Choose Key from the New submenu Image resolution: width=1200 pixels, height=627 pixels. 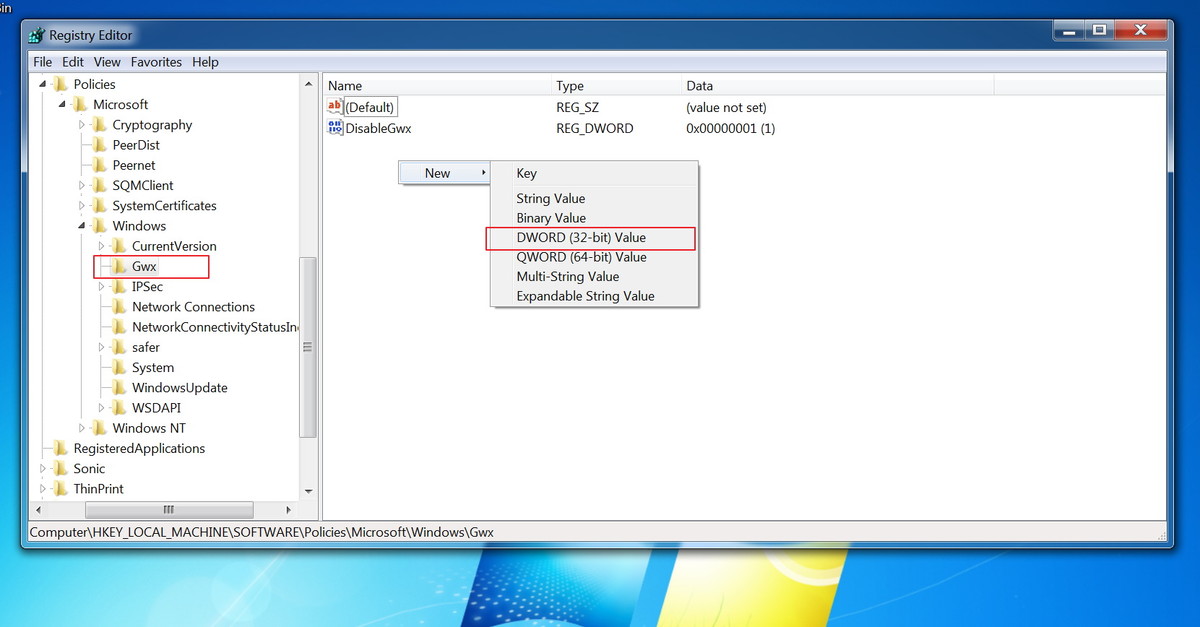(526, 173)
